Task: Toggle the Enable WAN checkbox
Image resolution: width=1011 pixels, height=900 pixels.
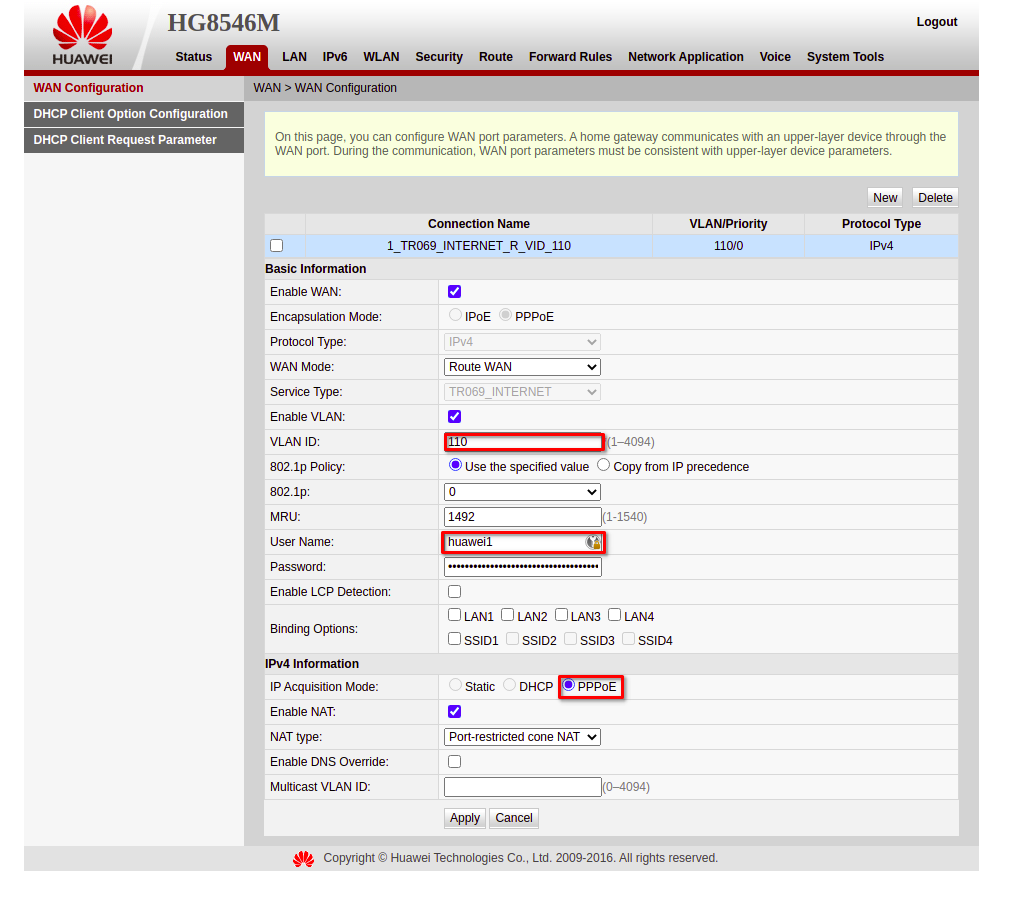Action: 455,292
